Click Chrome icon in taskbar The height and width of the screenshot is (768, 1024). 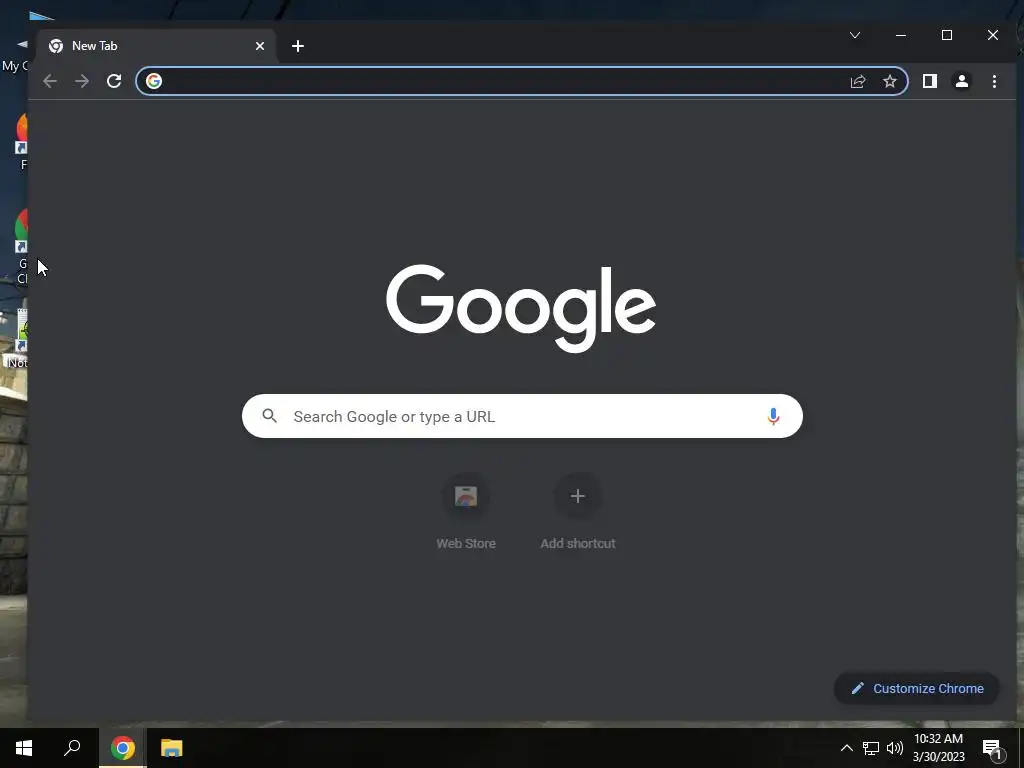click(x=123, y=748)
